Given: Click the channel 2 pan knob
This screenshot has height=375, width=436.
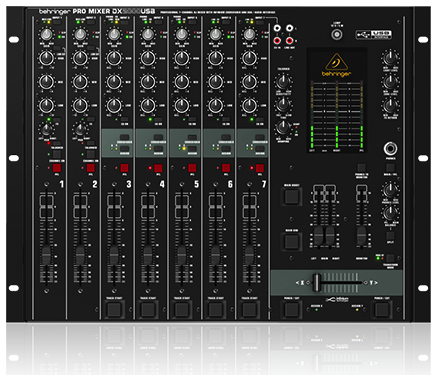Looking at the screenshot, I should click(80, 129).
